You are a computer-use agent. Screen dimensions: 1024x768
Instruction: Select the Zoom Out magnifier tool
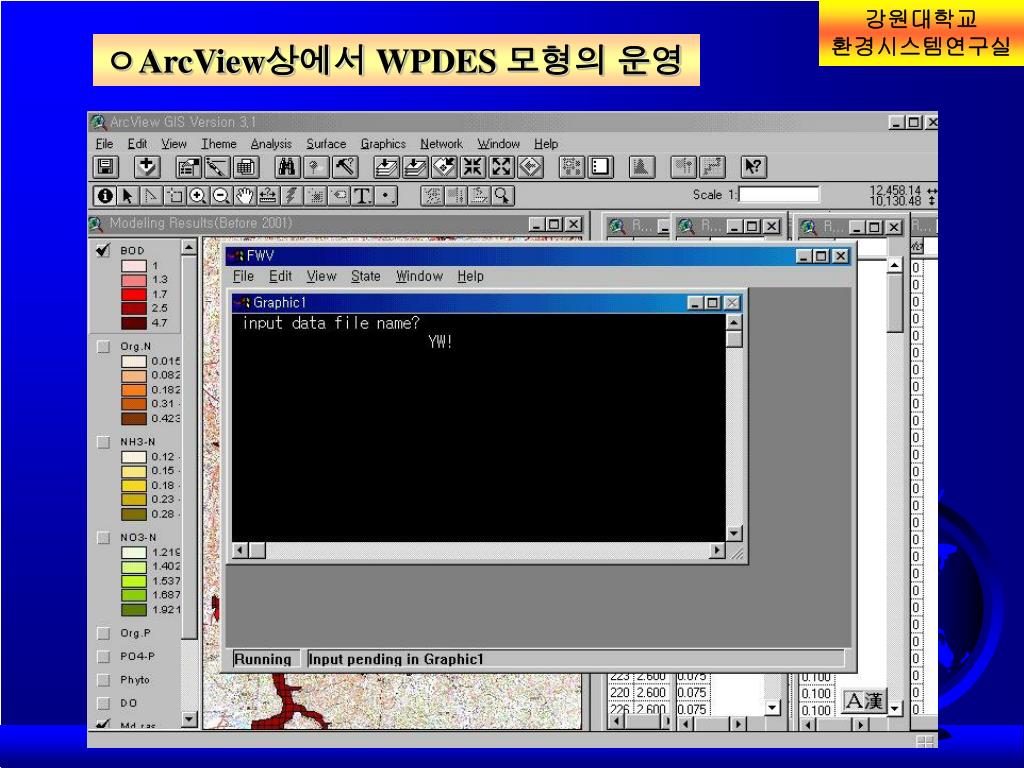[221, 195]
